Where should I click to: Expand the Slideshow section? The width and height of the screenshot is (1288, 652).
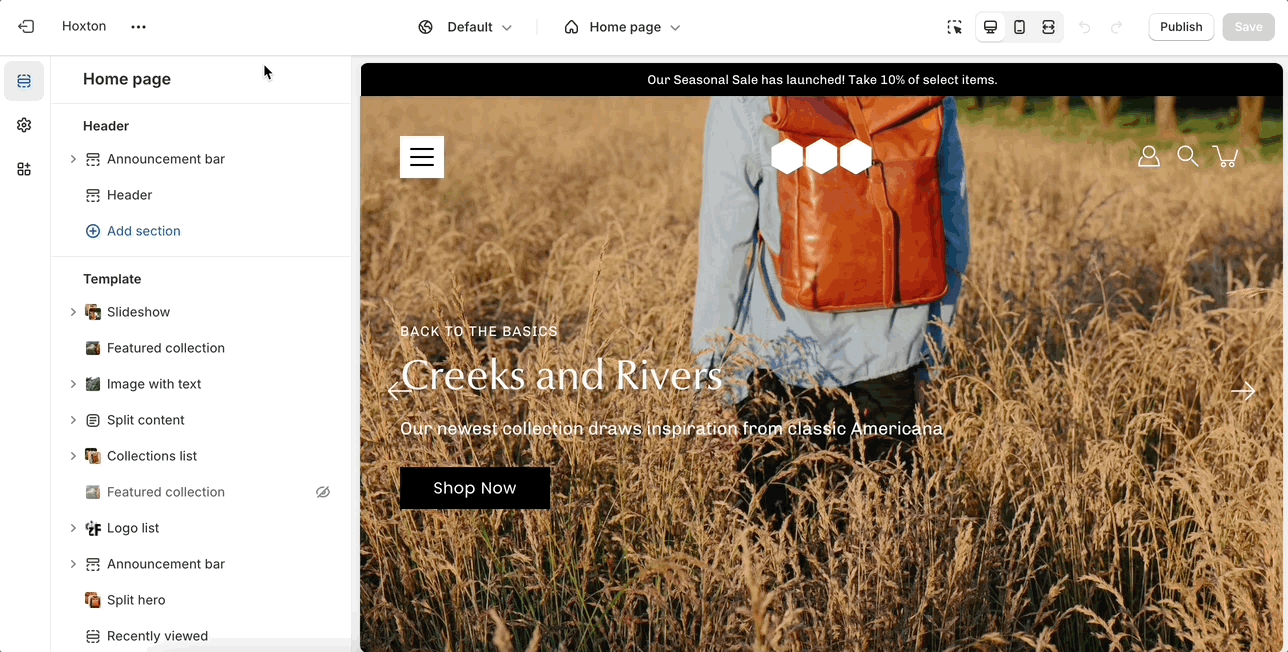tap(73, 312)
